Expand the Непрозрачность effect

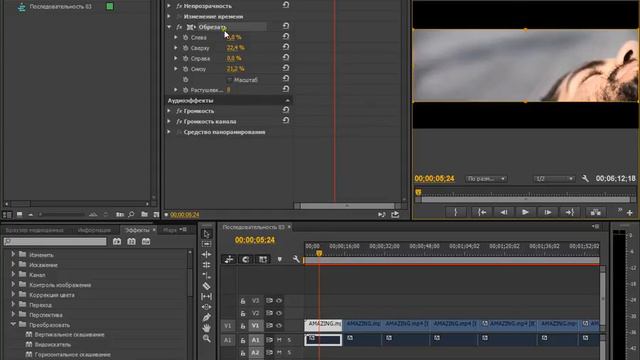click(169, 6)
